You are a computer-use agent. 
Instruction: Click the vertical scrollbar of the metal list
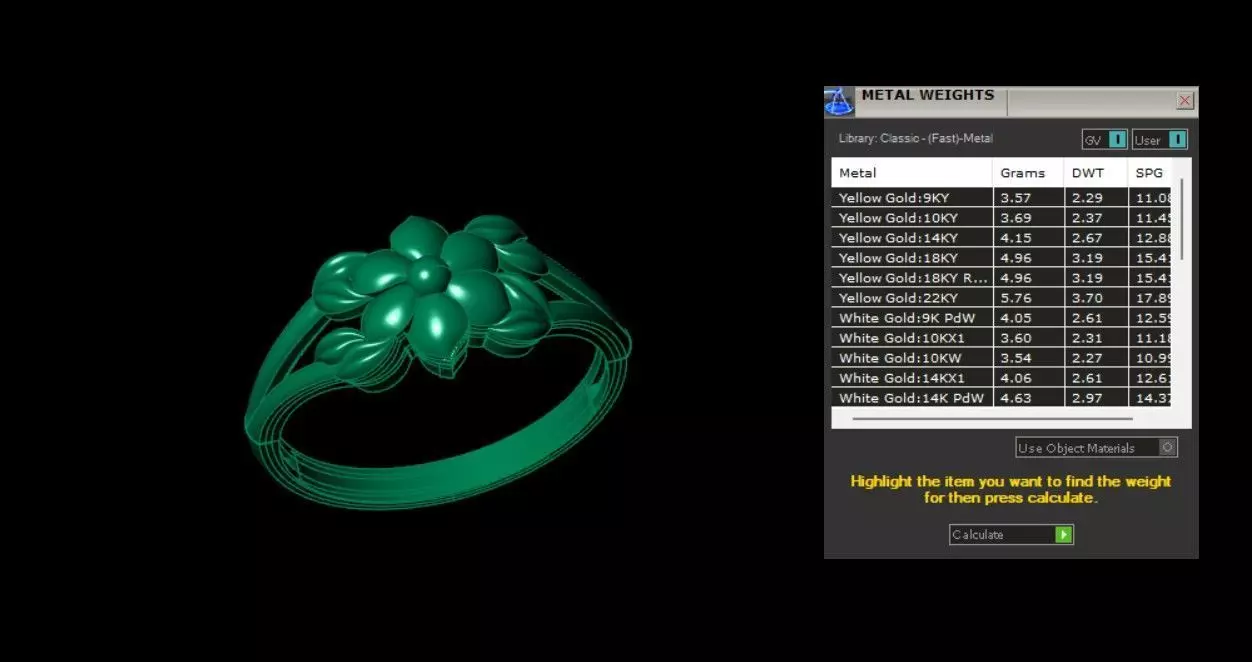click(1182, 219)
